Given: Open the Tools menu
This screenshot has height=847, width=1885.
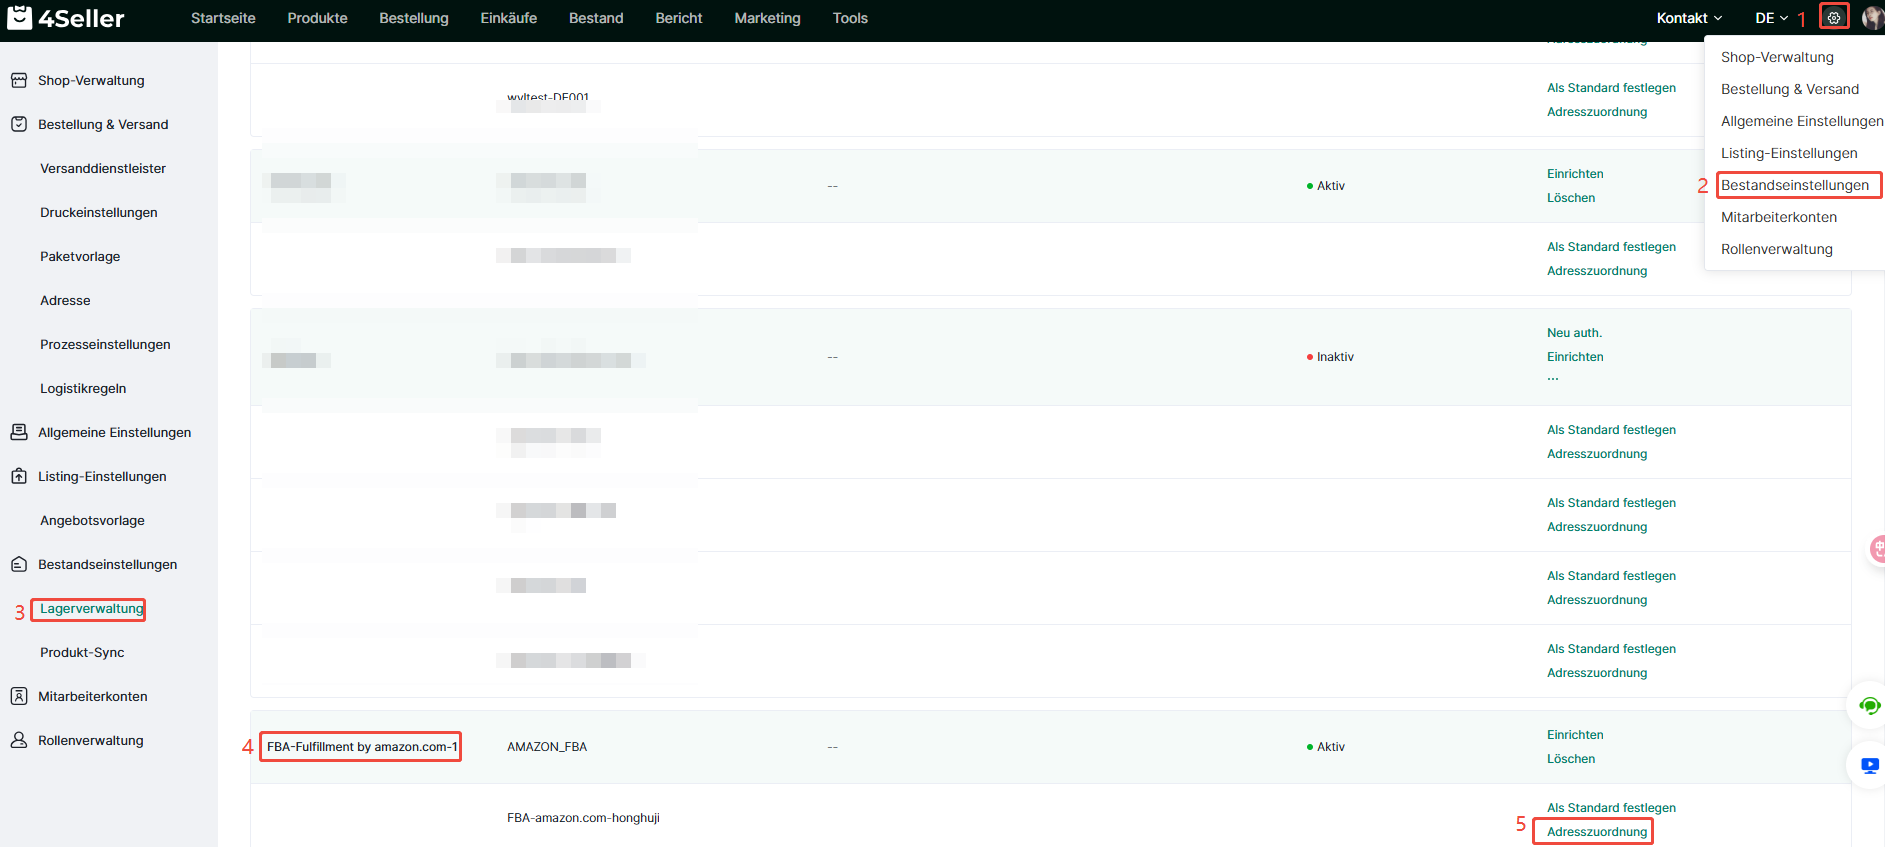Looking at the screenshot, I should 850,18.
